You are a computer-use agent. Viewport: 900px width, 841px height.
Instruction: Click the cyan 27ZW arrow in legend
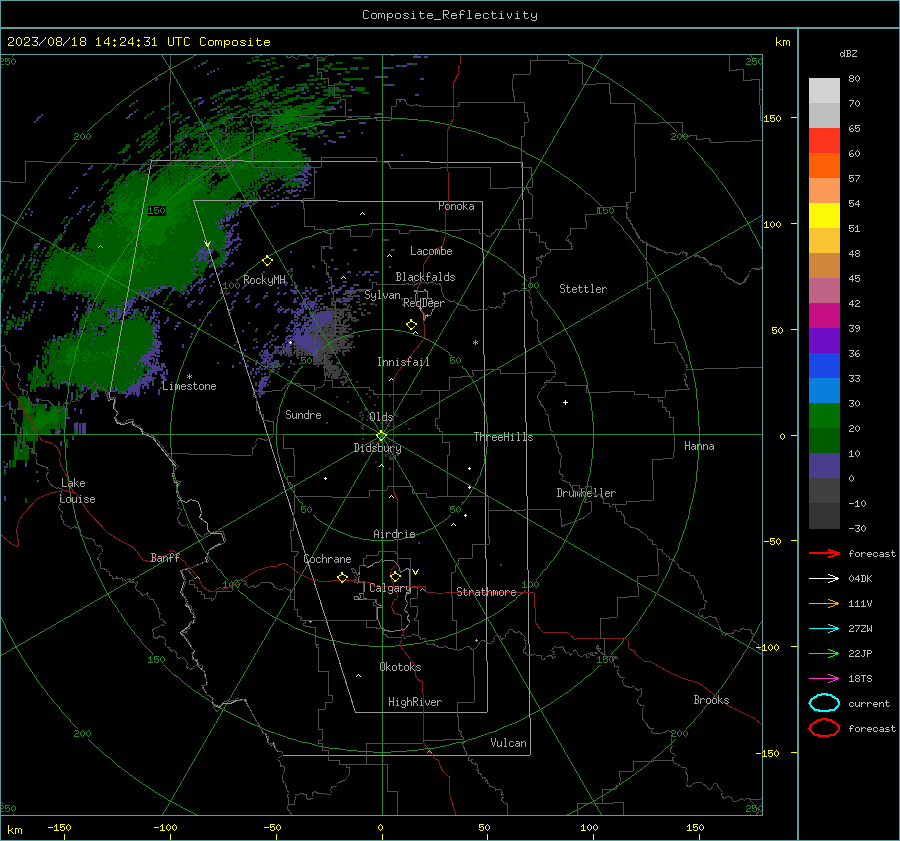pyautogui.click(x=824, y=629)
